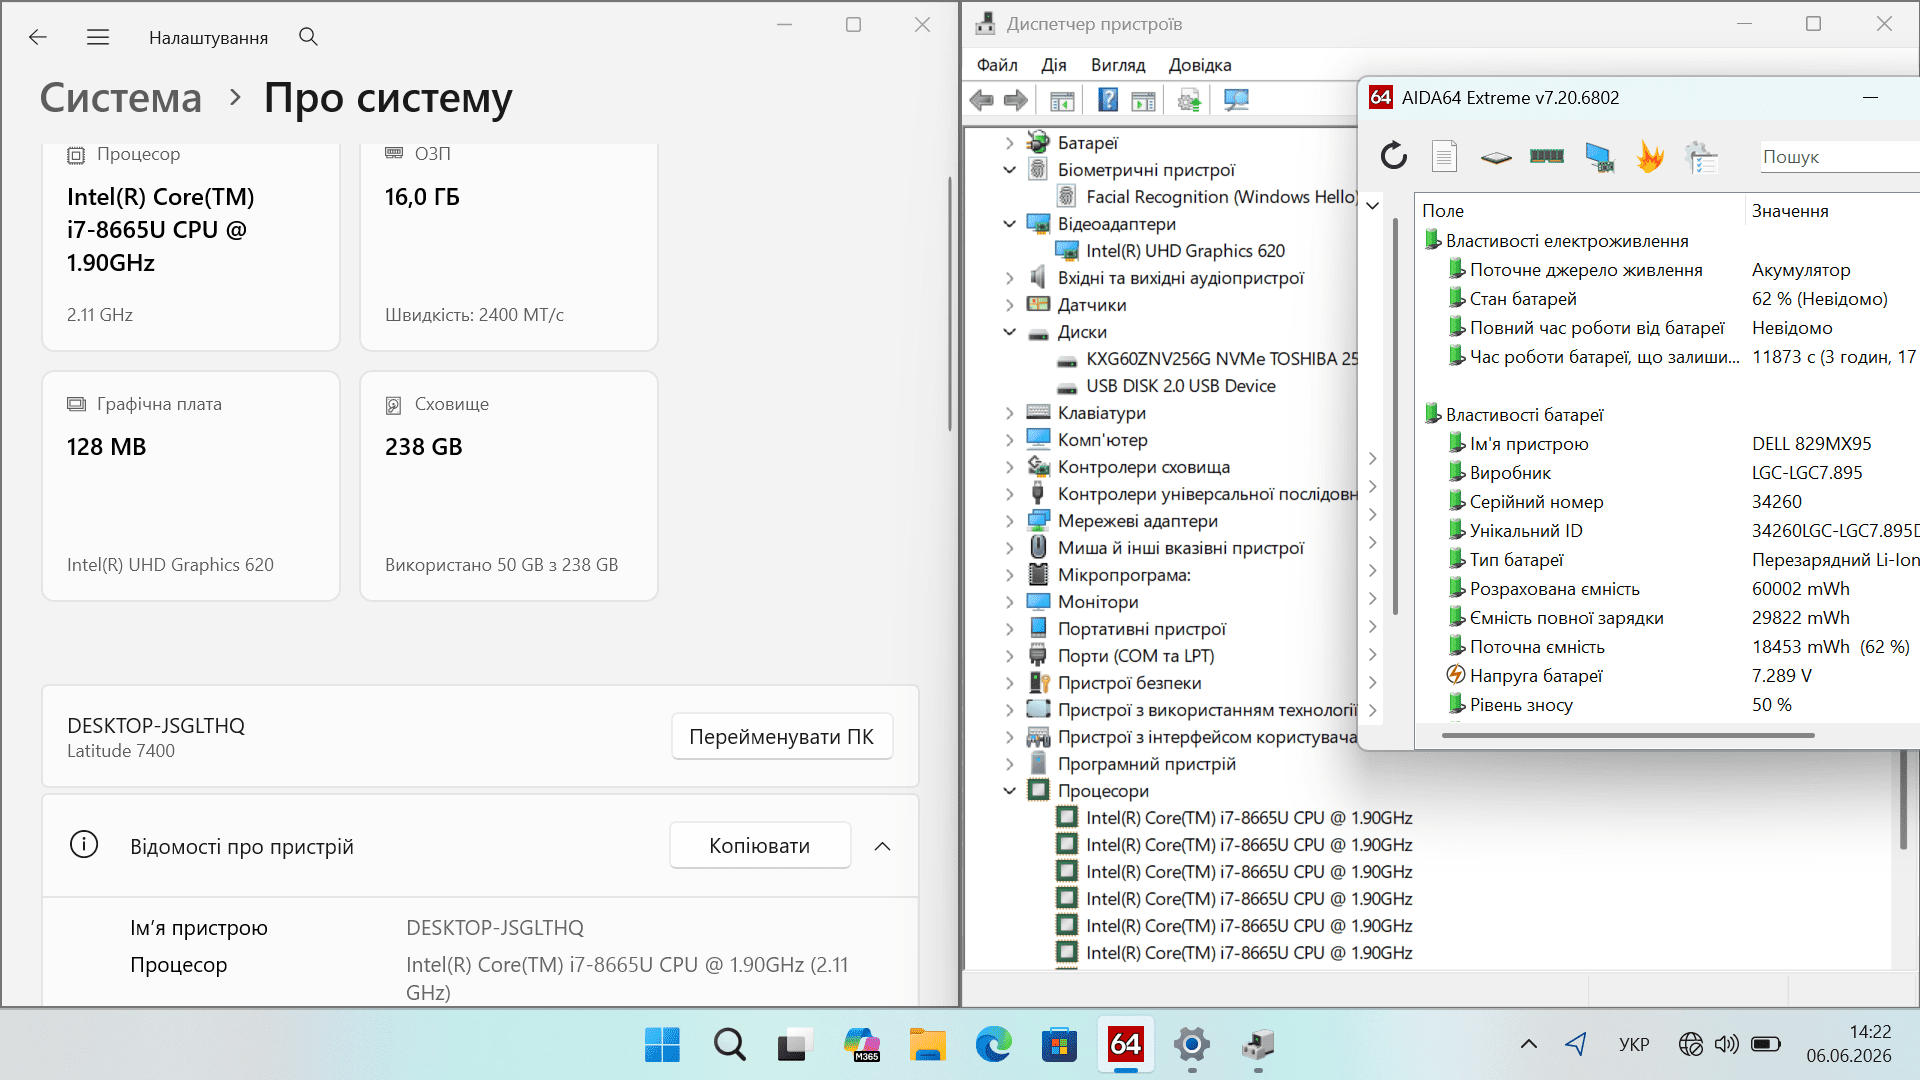Collapse the Відомості про пристрій section

tap(882, 846)
